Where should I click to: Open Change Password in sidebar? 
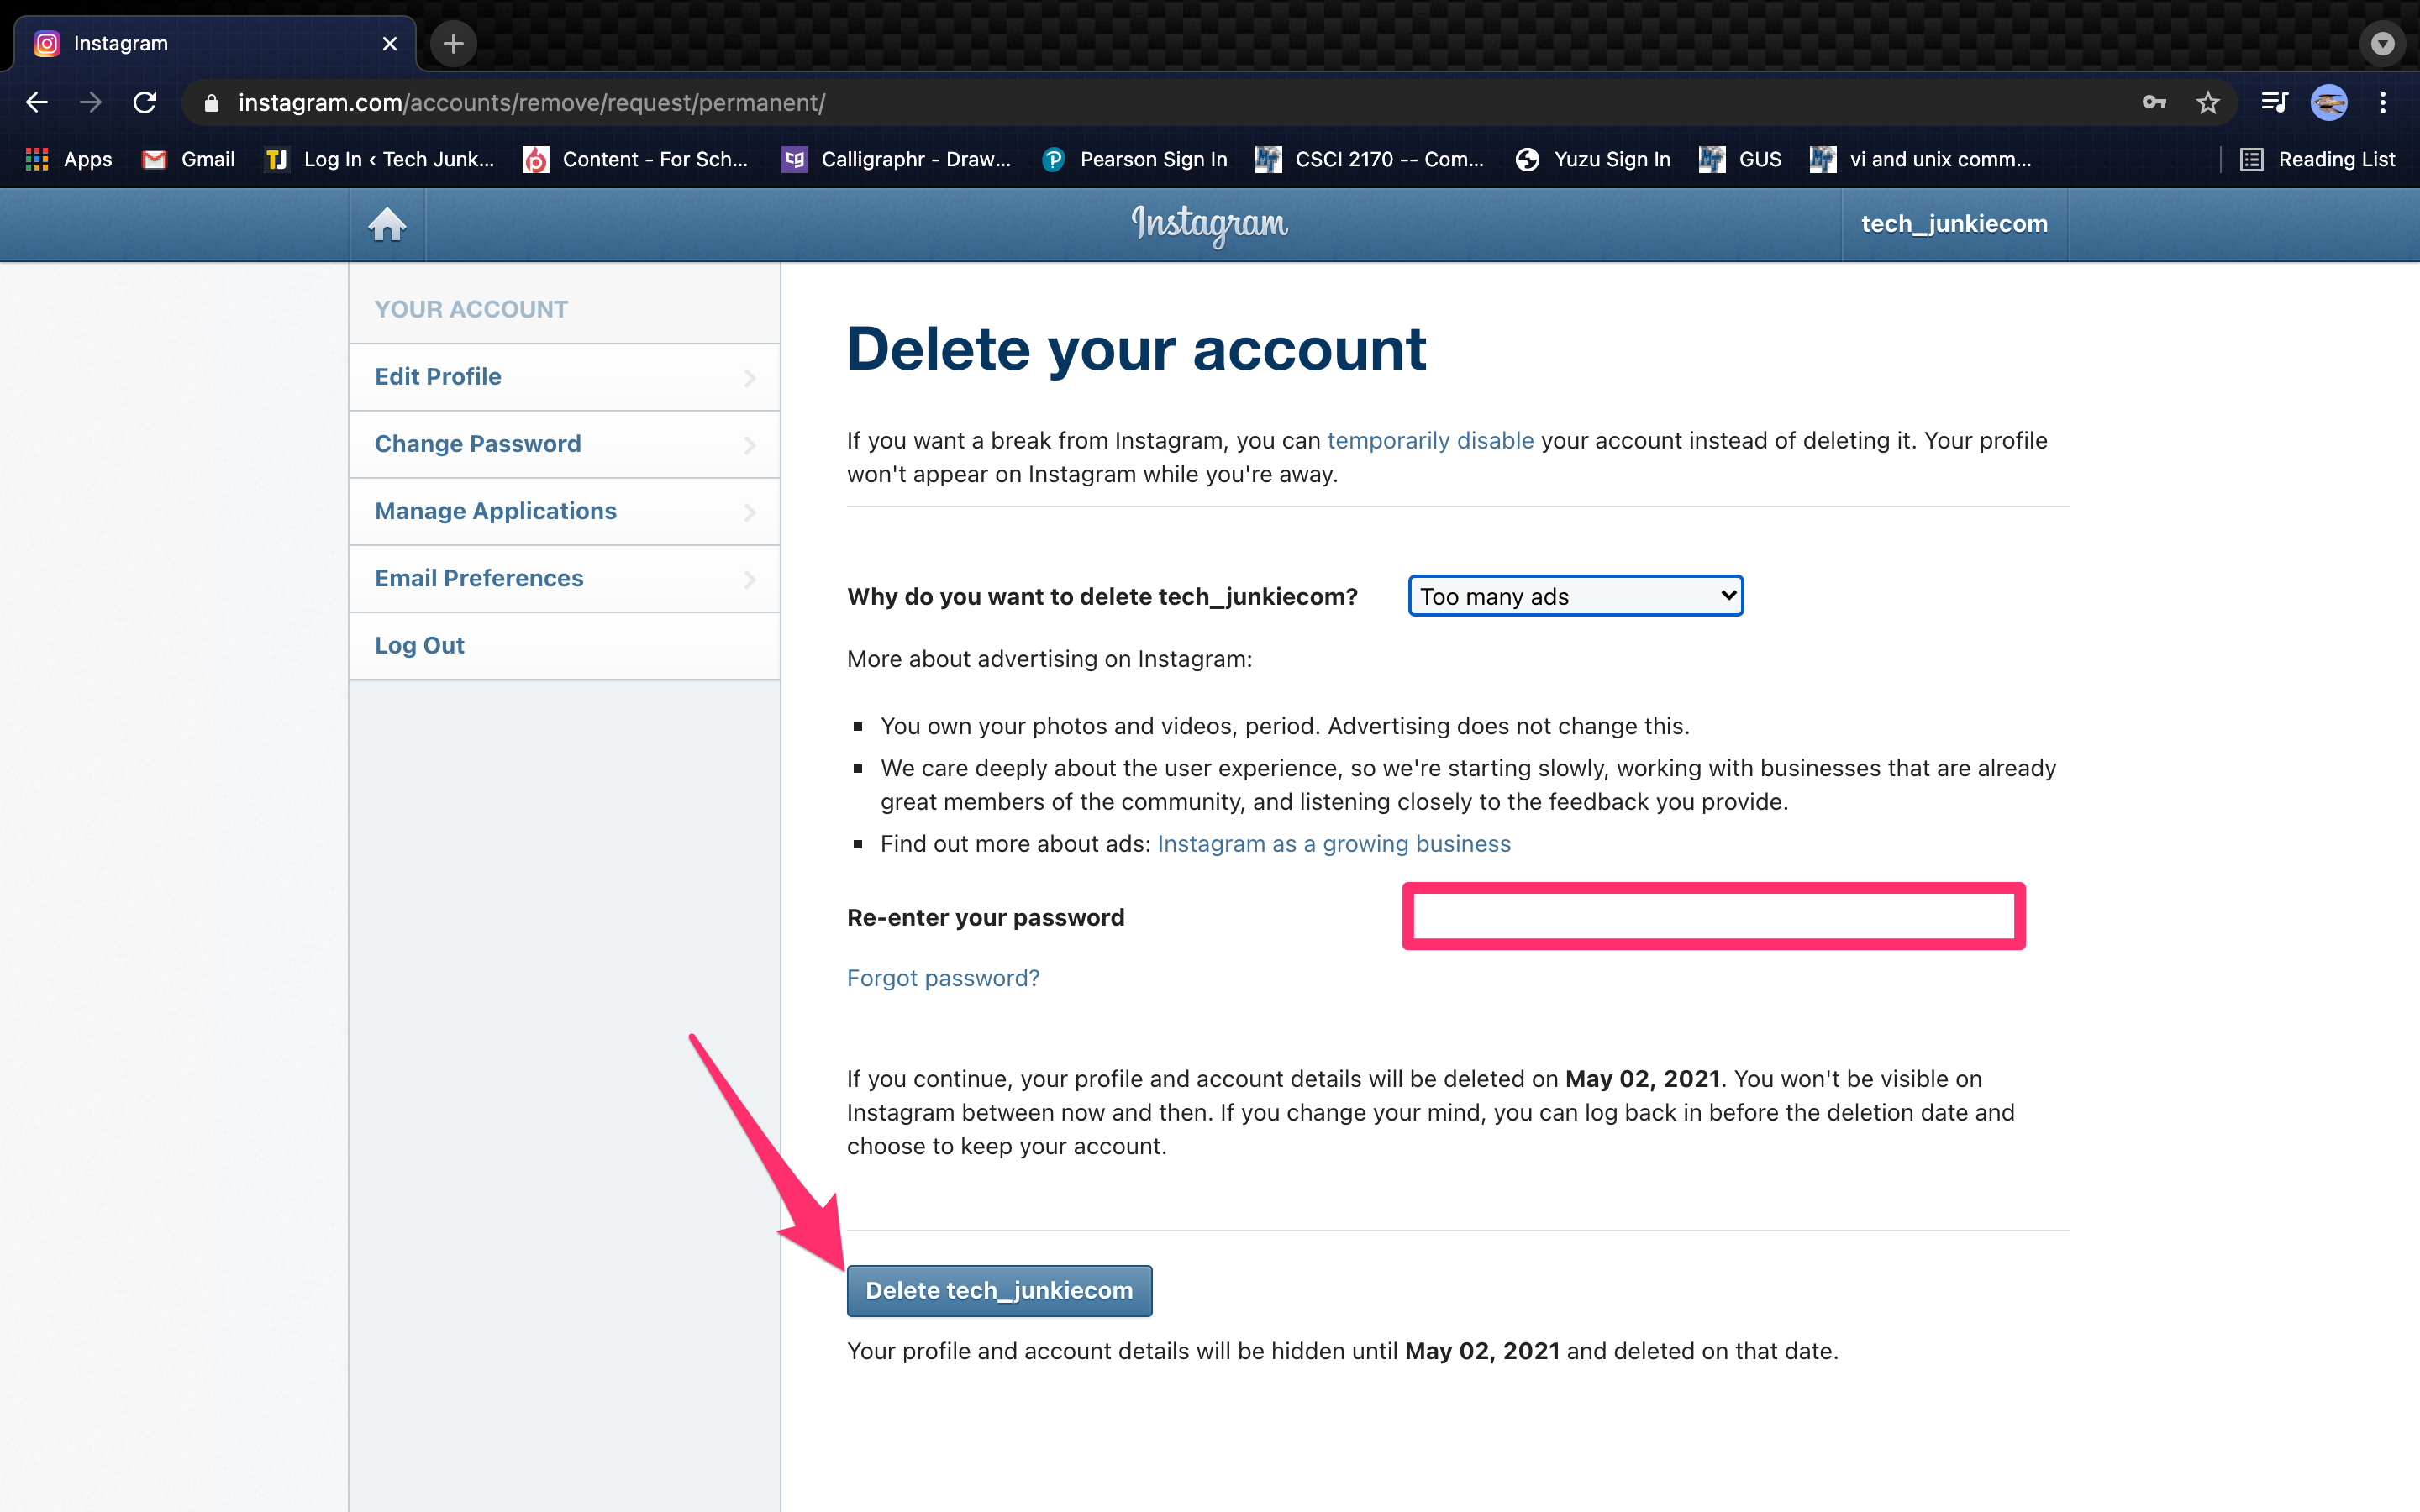pos(564,444)
